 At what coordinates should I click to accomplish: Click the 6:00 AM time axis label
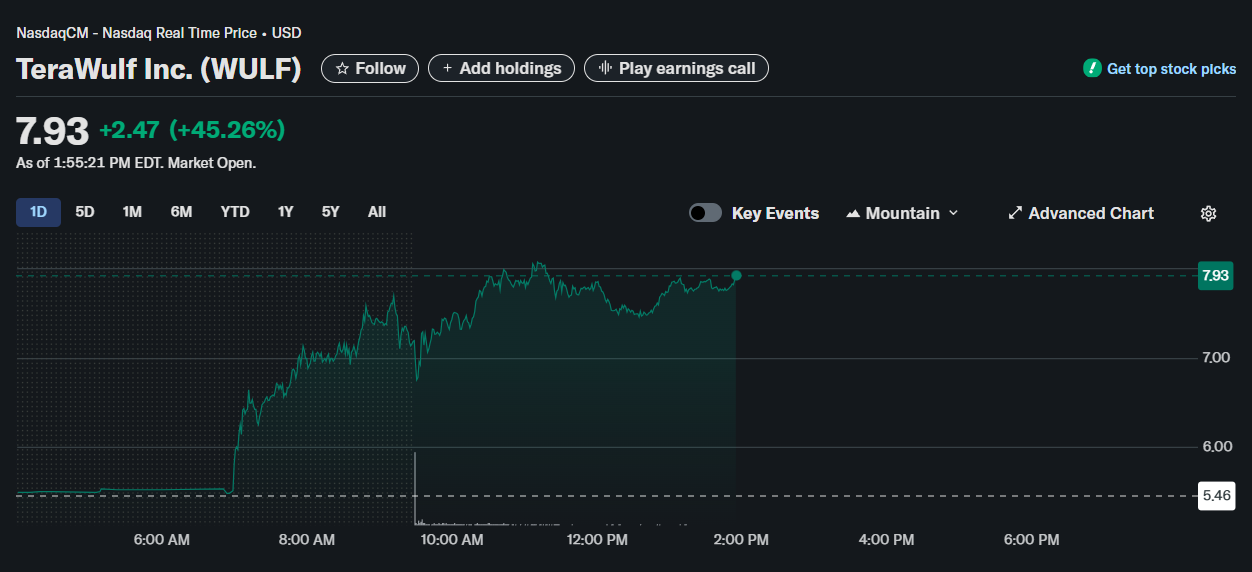pos(162,540)
